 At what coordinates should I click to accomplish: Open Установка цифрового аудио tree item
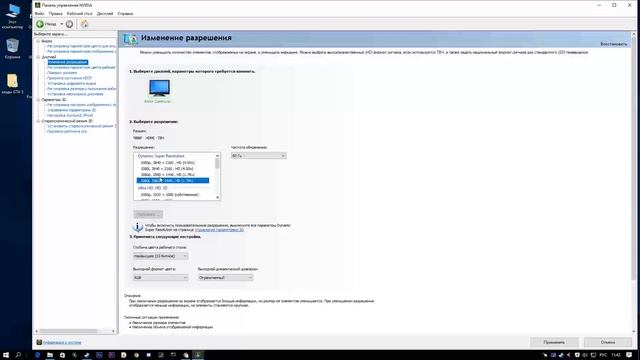(71, 83)
